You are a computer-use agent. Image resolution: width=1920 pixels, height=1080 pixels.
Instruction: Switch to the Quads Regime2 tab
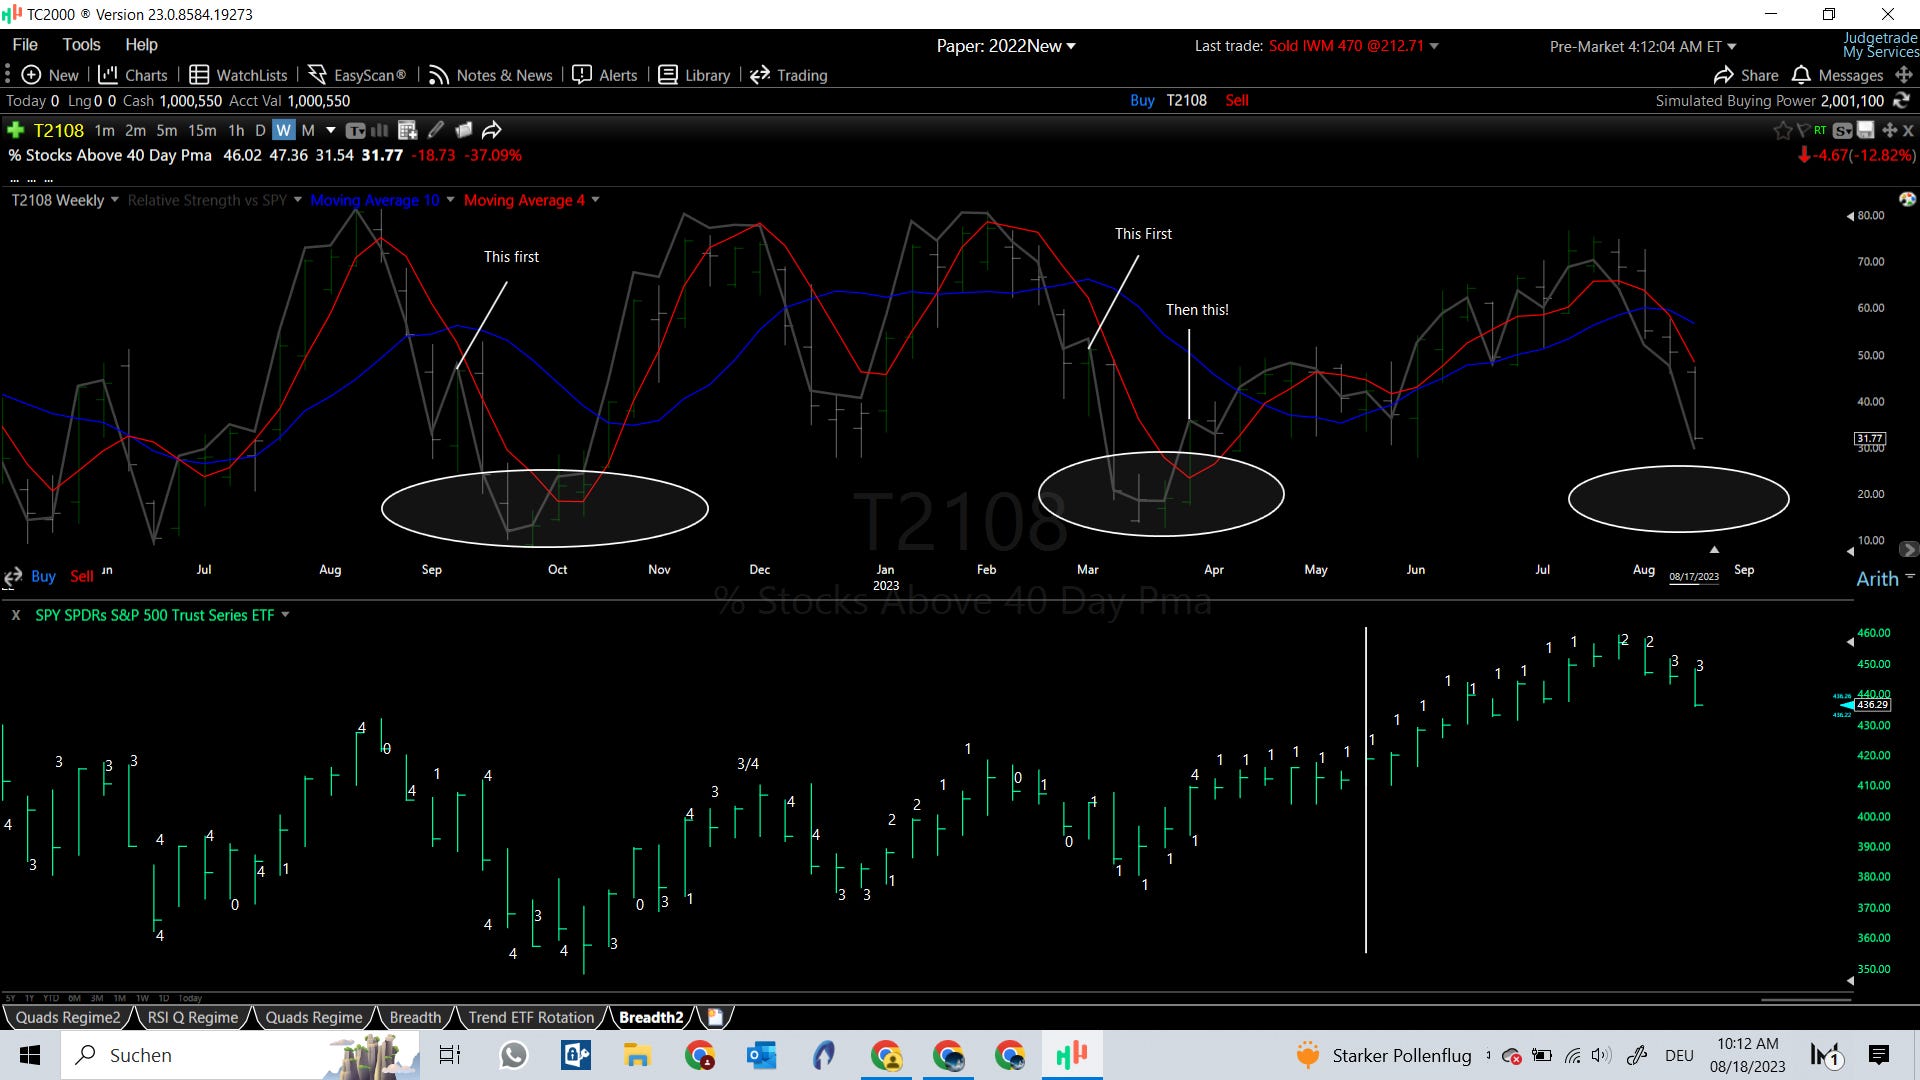(68, 1017)
